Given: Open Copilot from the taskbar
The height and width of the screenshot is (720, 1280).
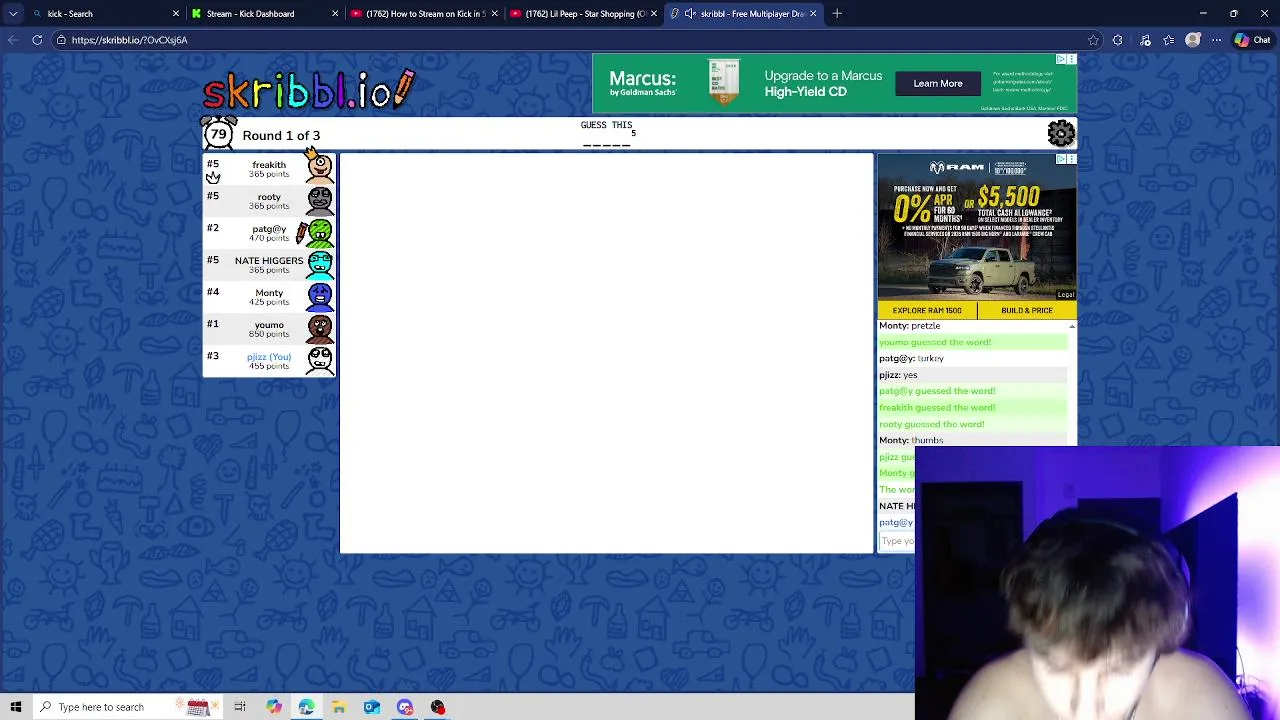Looking at the screenshot, I should (x=273, y=707).
